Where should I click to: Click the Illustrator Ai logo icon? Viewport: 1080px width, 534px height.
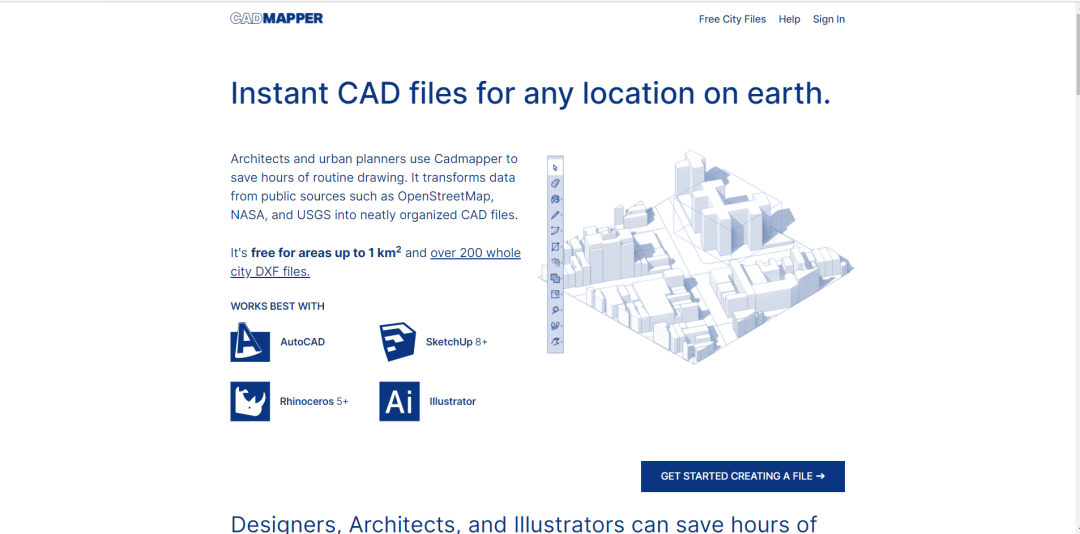tap(399, 401)
